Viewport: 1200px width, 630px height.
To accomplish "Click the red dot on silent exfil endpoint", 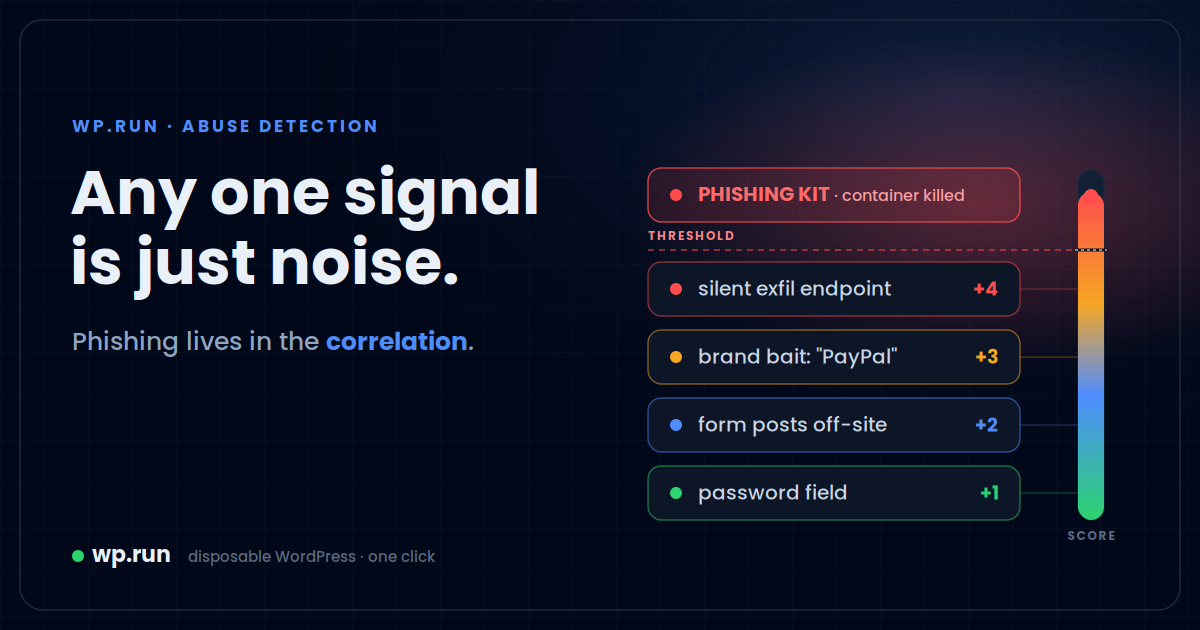I will (x=676, y=289).
